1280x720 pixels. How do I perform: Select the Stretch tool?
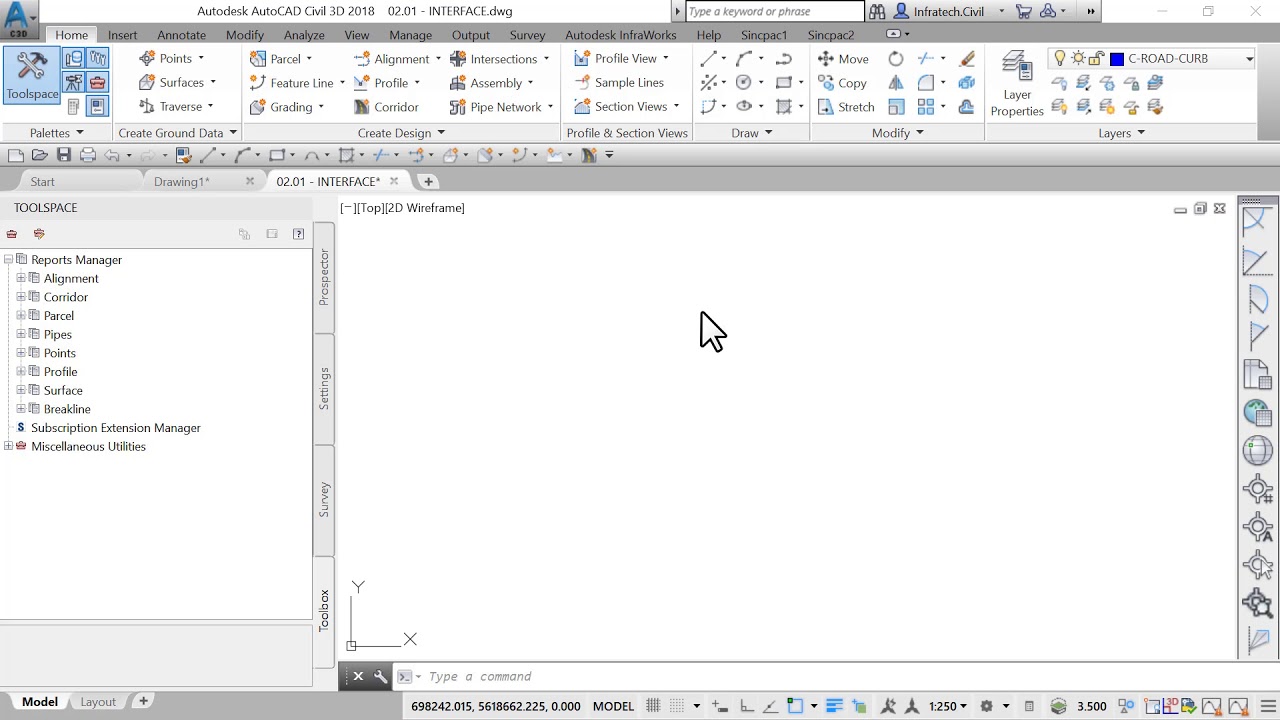tap(846, 107)
